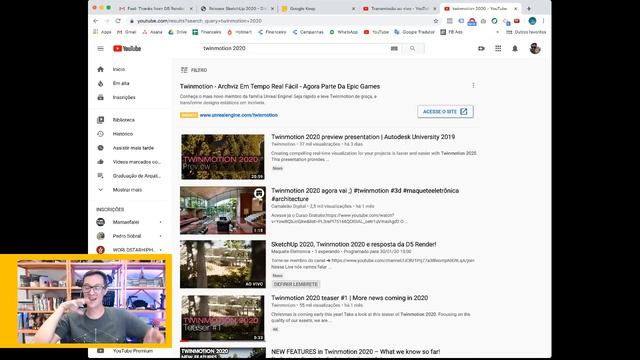Open ad options three-dot menu
Image resolution: width=640 pixels, height=360 pixels.
coord(473,85)
